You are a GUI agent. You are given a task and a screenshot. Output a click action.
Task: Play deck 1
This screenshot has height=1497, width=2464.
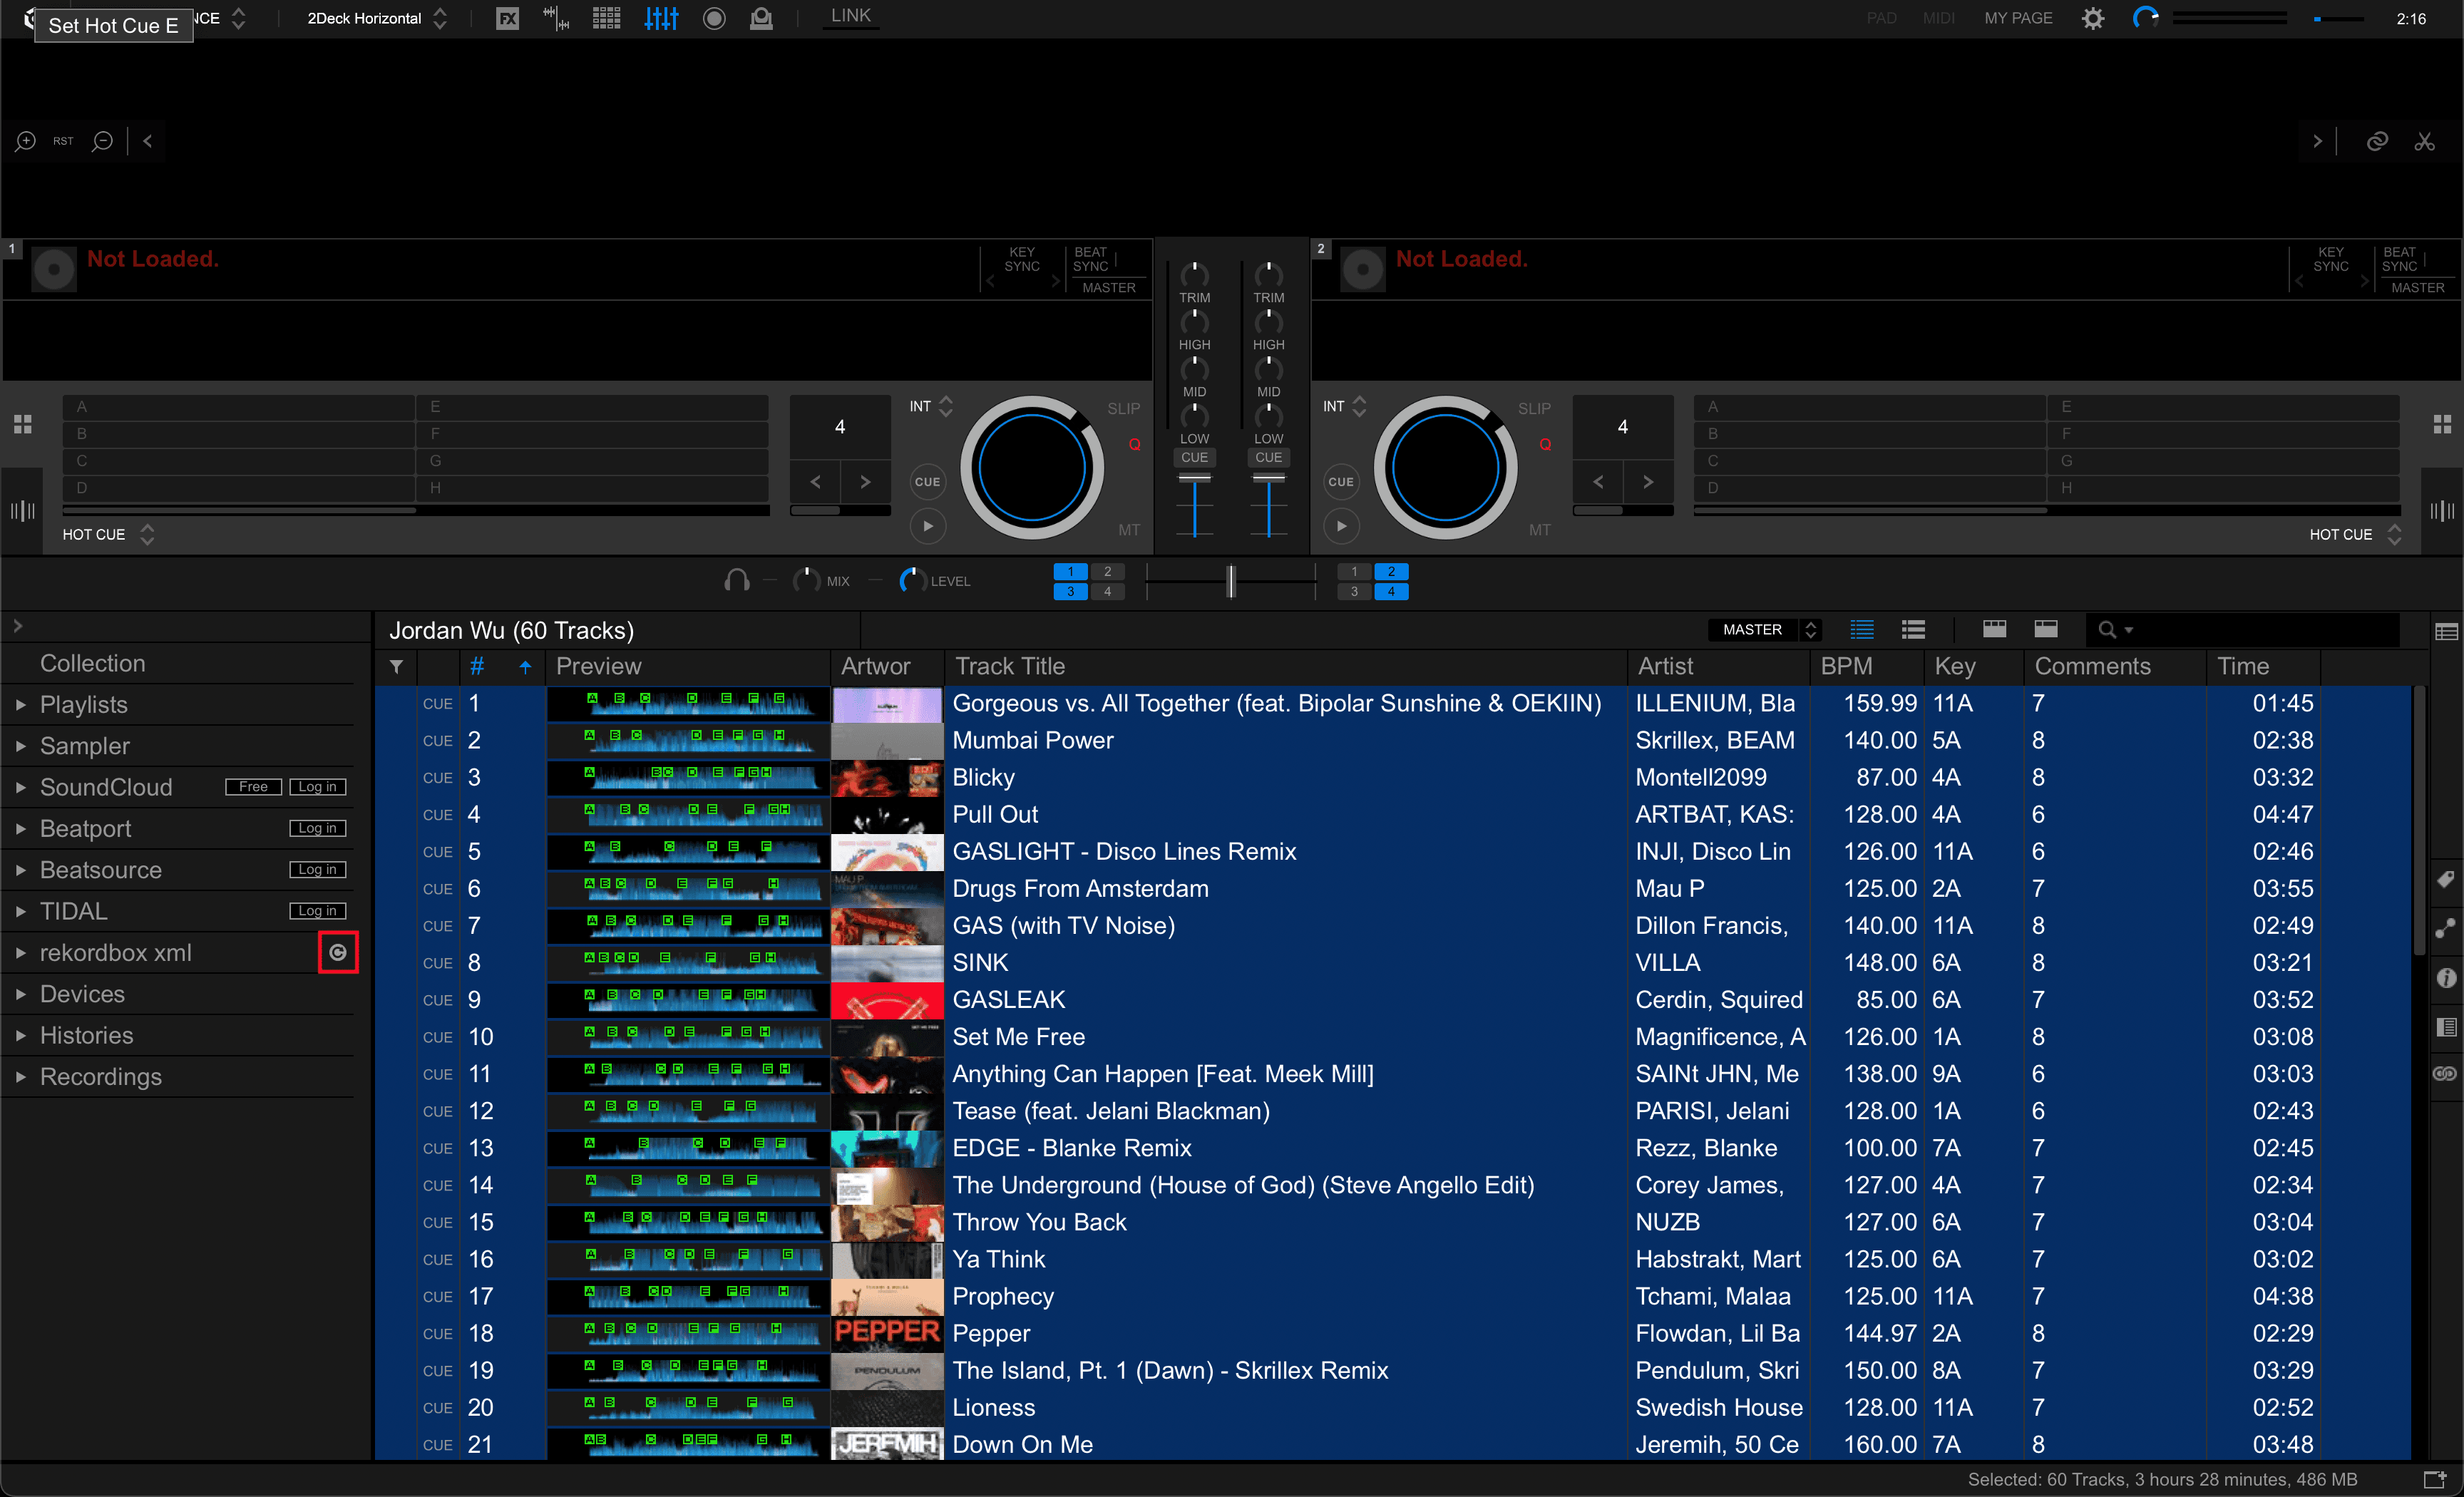click(927, 526)
